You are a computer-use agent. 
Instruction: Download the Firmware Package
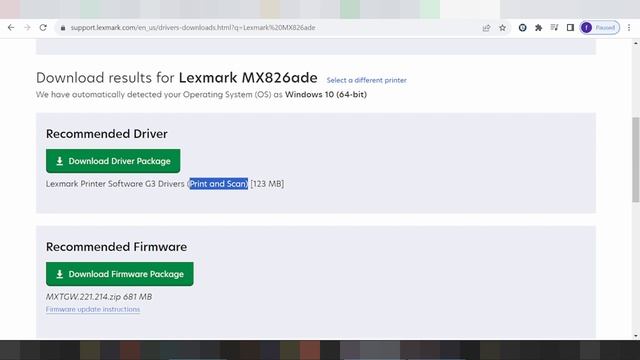120,274
